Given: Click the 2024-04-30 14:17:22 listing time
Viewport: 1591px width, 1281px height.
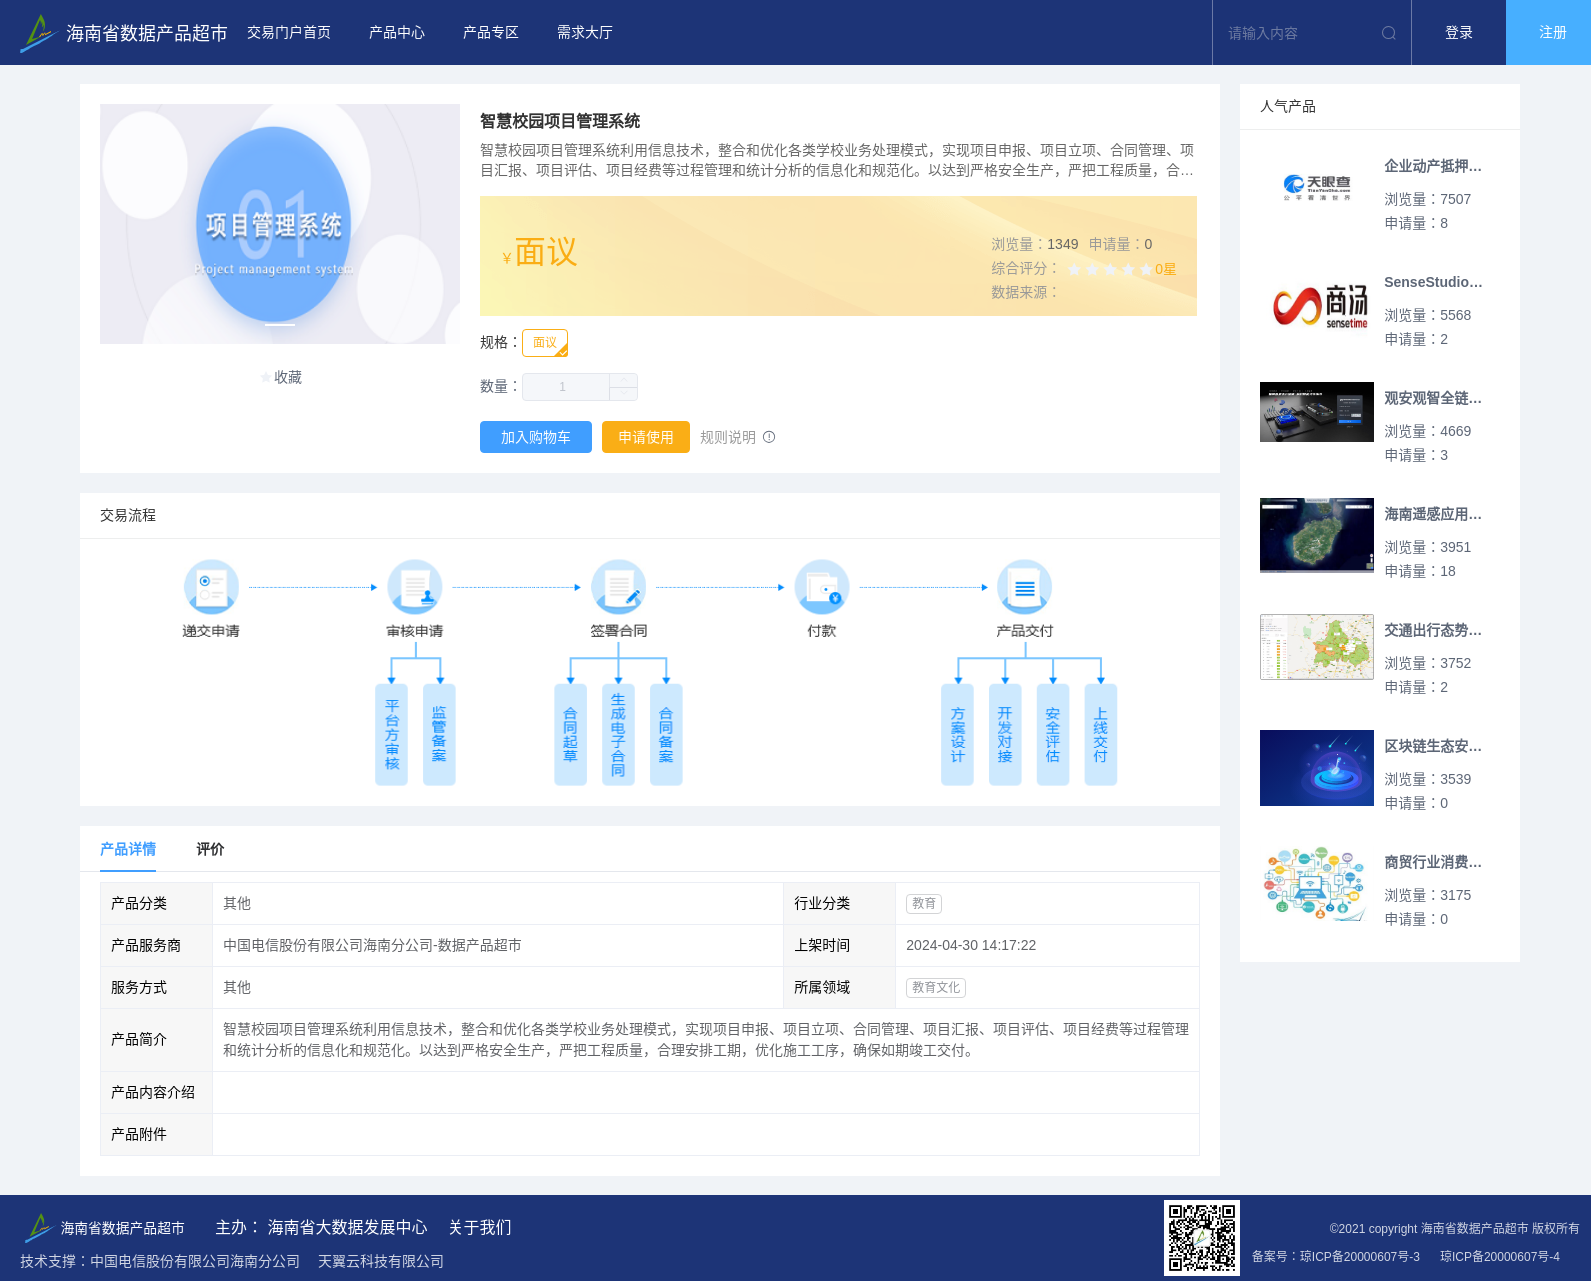Looking at the screenshot, I should (x=971, y=945).
